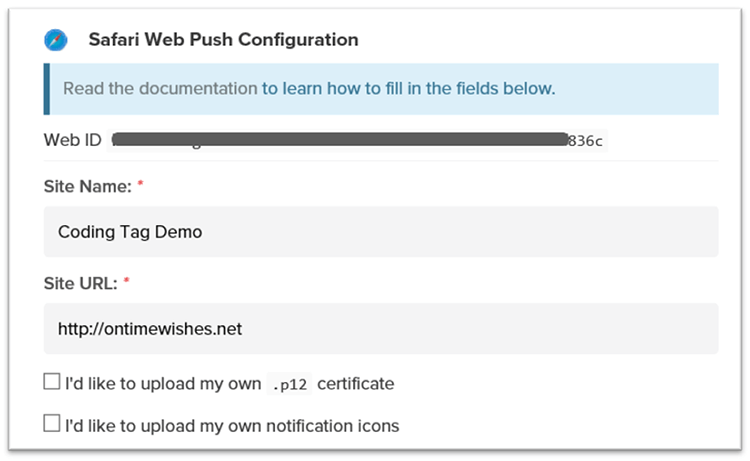750x461 pixels.
Task: Click the Site Name label
Action: (88, 186)
